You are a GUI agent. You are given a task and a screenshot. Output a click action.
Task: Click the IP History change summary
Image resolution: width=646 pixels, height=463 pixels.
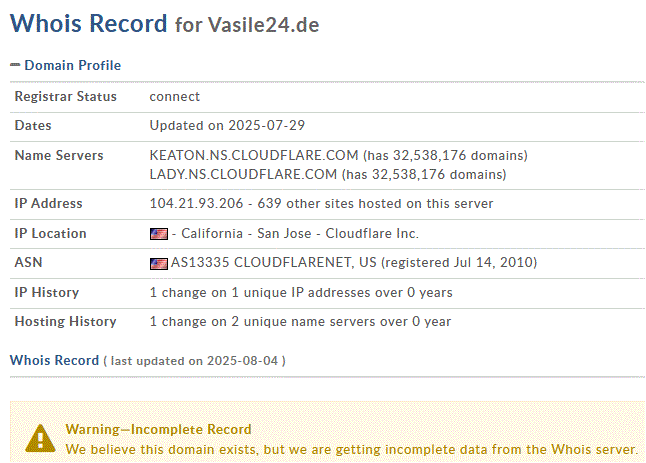click(x=301, y=293)
